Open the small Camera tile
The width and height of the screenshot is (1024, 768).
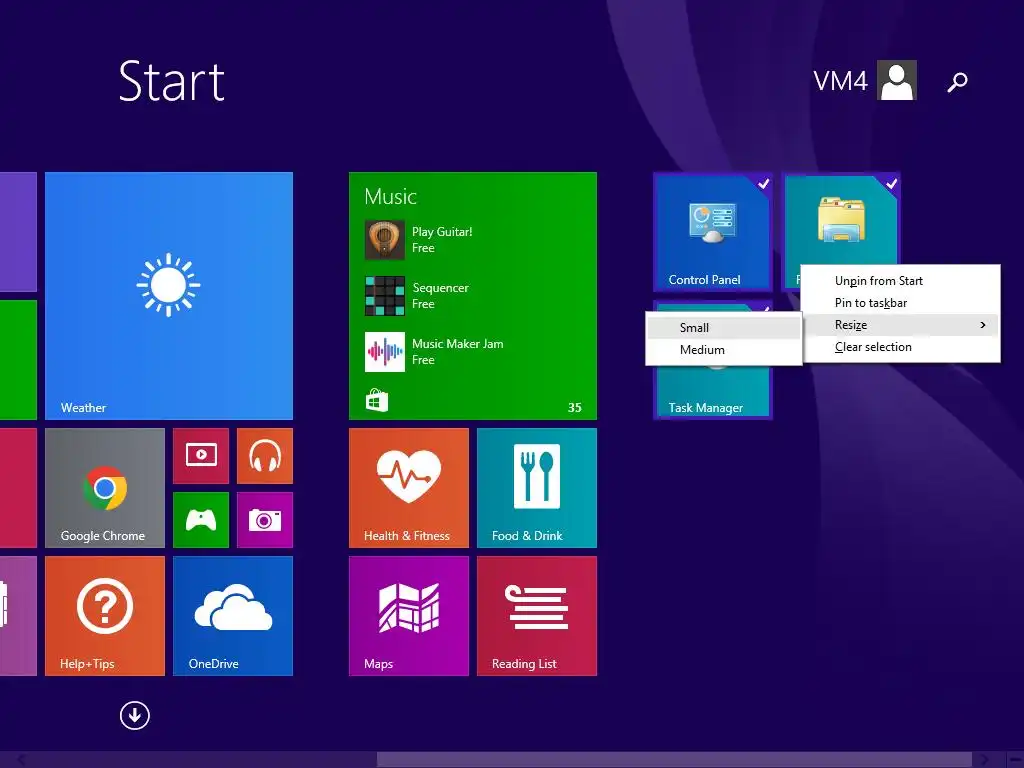265,520
